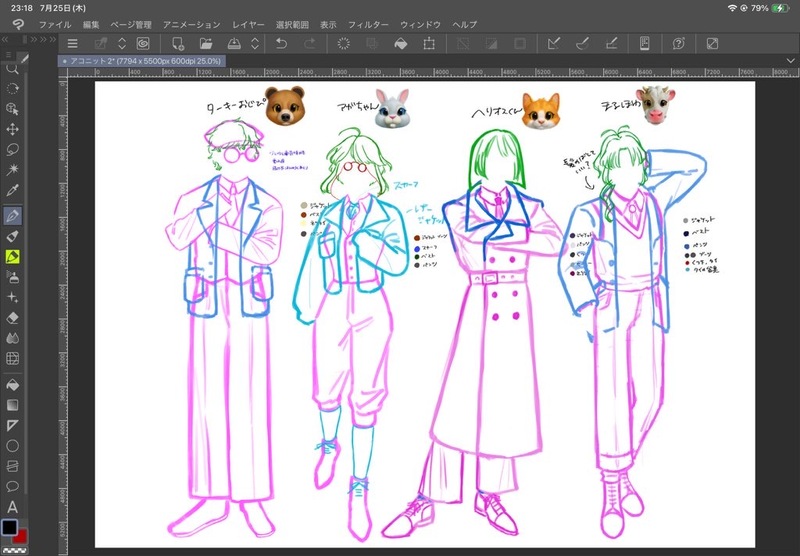
Task: Select the Eraser tool
Action: (13, 317)
